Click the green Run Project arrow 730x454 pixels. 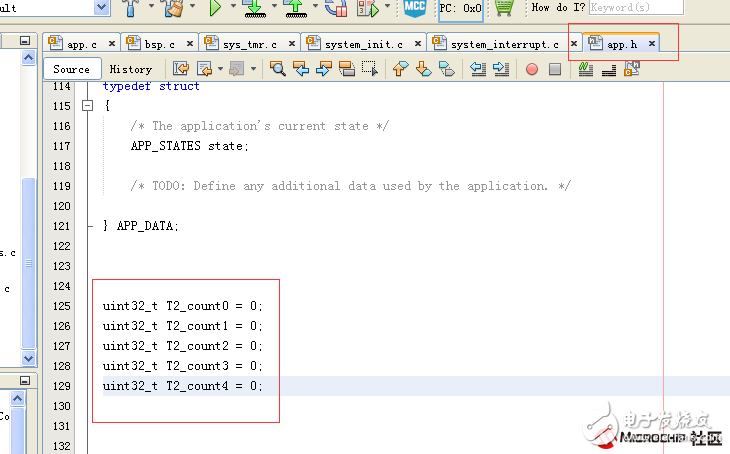(x=214, y=9)
